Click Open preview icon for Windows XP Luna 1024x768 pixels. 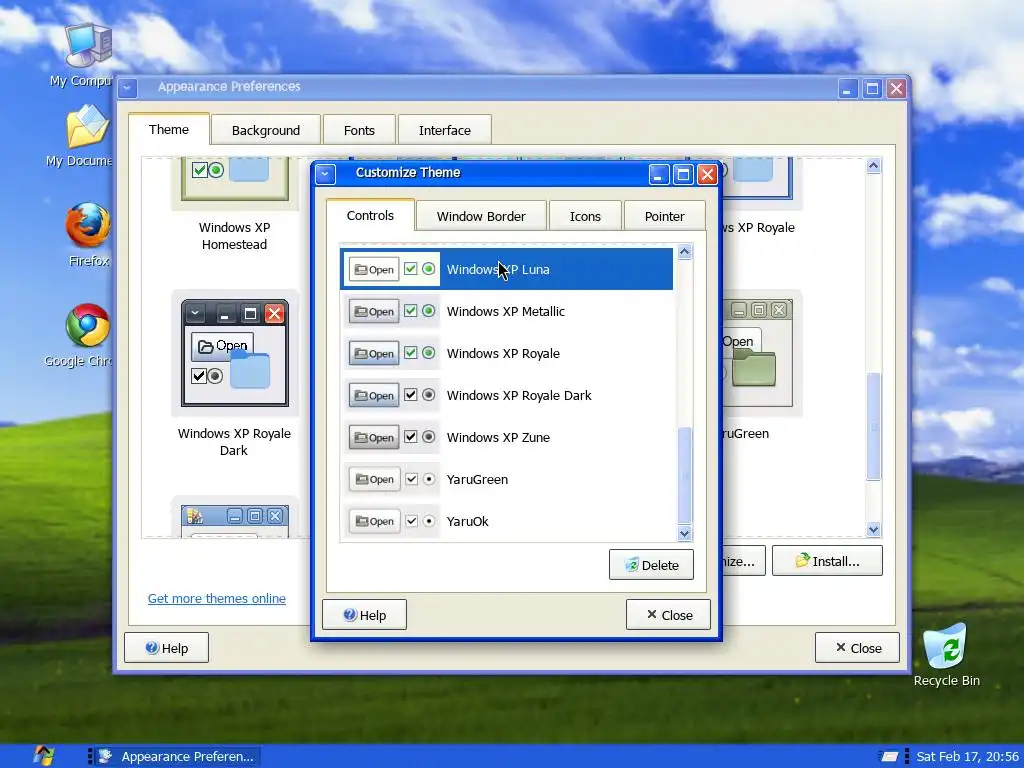pyautogui.click(x=374, y=269)
